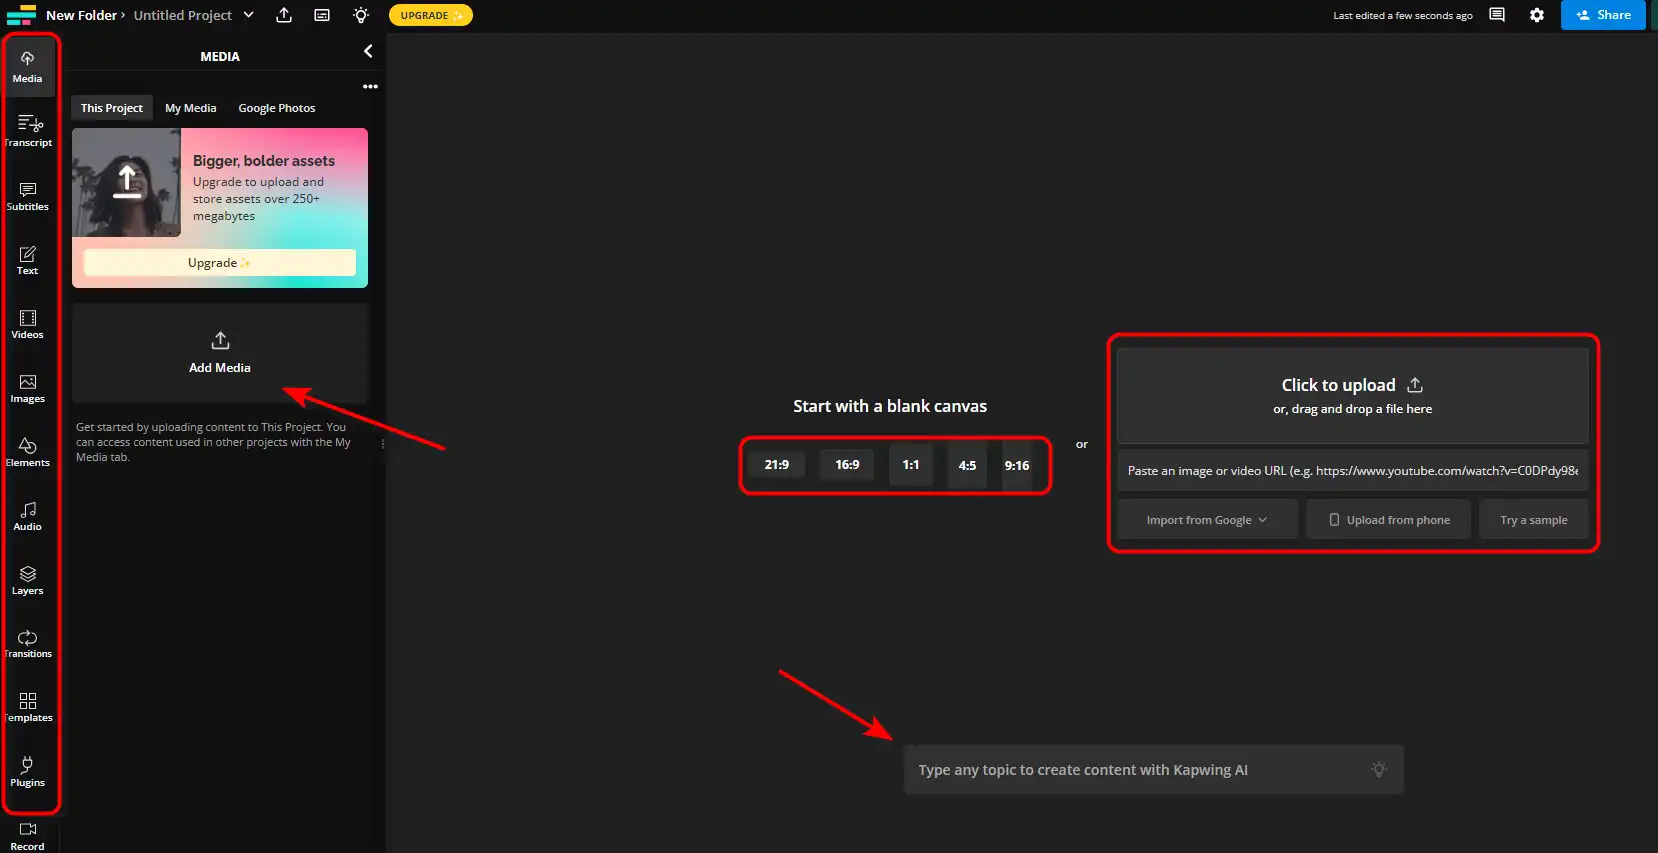Click the lightbulb ideas icon in top bar

(361, 15)
